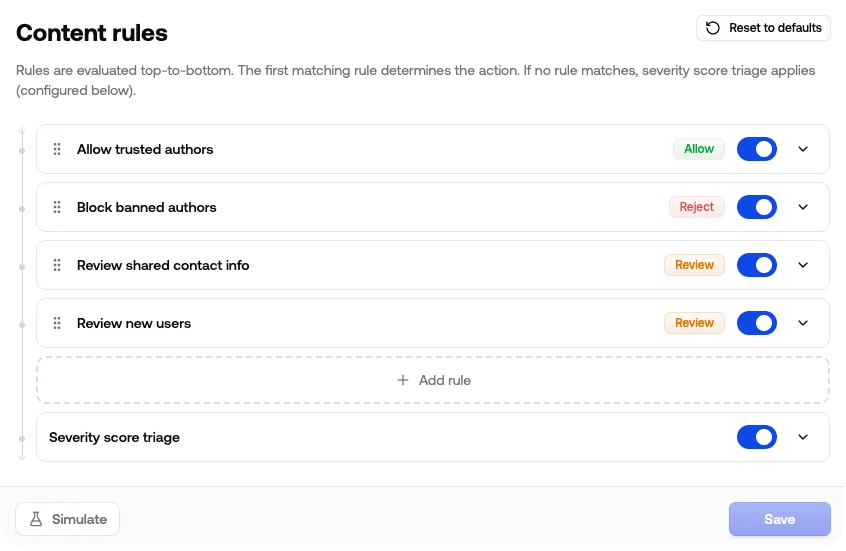Click drag handle for Review new users

[57, 323]
